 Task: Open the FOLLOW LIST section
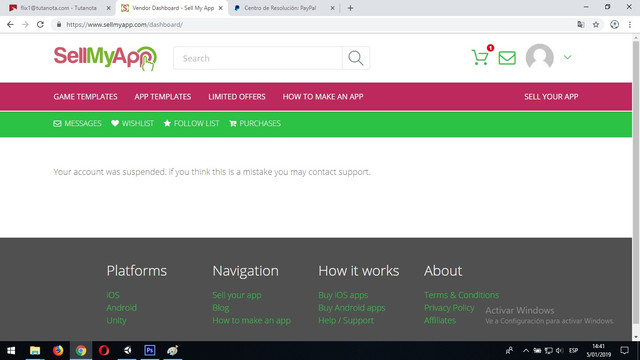click(x=191, y=123)
